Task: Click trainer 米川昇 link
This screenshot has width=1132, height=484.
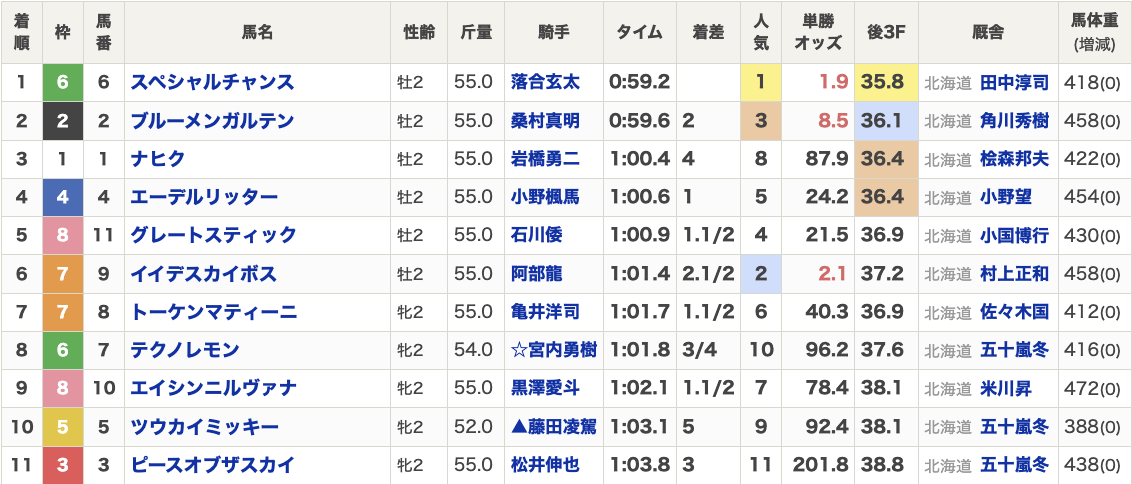Action: [1006, 389]
